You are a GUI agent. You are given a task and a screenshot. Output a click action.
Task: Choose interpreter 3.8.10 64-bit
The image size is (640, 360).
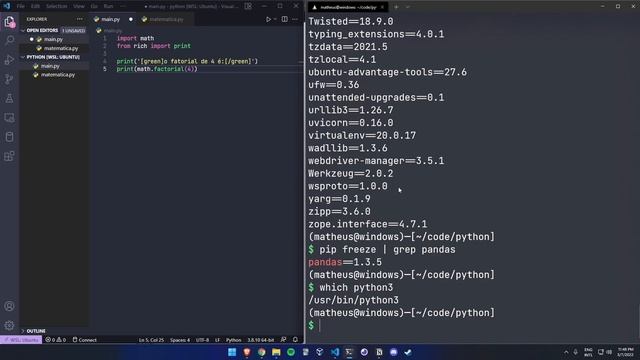(260, 340)
